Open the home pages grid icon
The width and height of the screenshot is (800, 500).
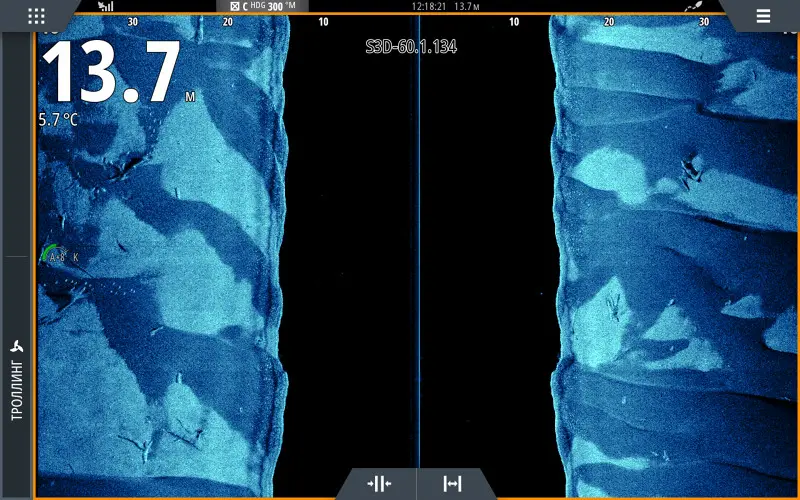tap(36, 16)
